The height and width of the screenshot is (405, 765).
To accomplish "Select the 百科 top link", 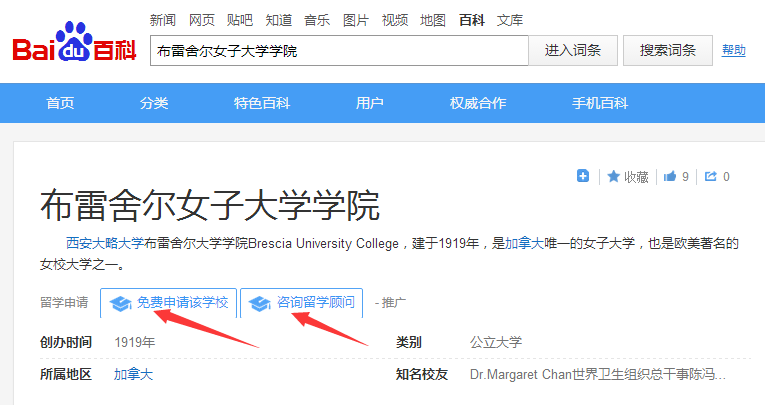I will [472, 20].
